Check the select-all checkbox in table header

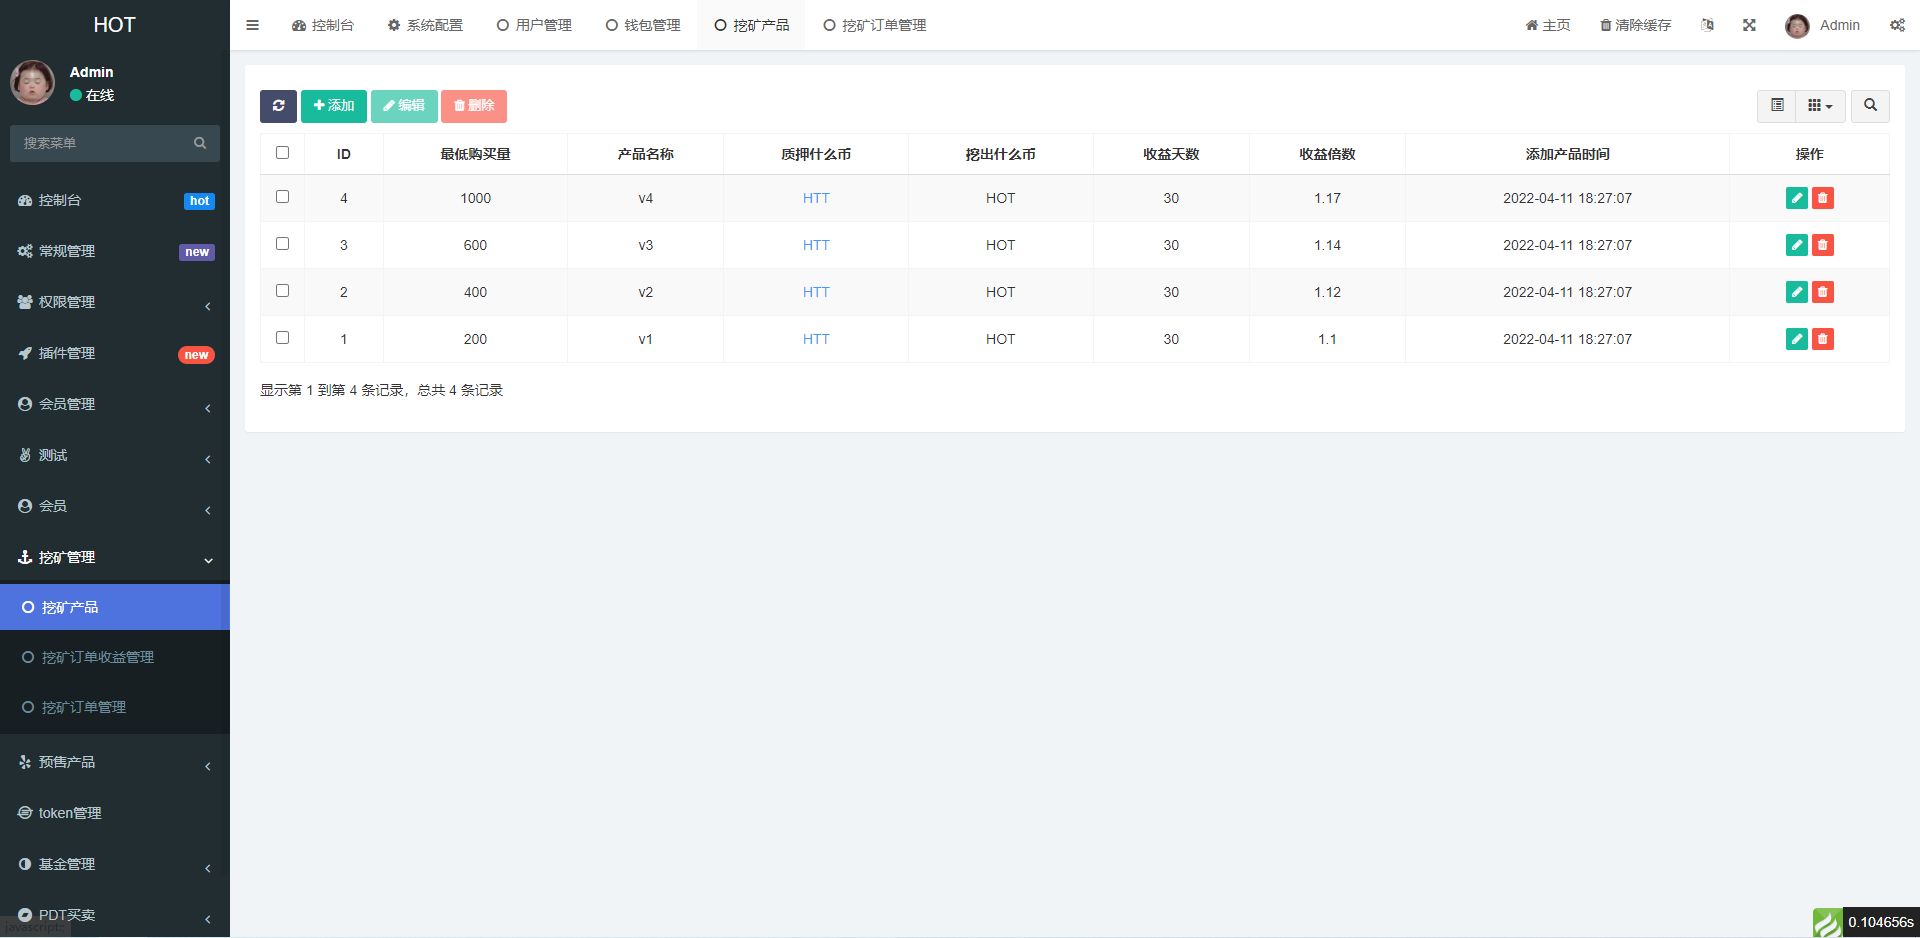(x=282, y=153)
